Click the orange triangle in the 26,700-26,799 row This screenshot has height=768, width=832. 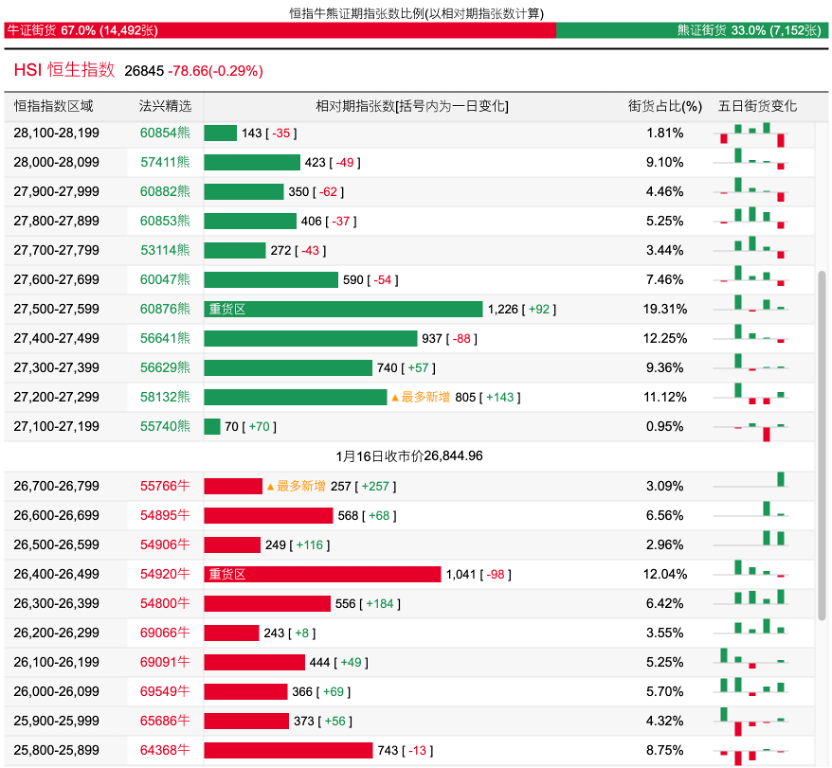pyautogui.click(x=270, y=486)
